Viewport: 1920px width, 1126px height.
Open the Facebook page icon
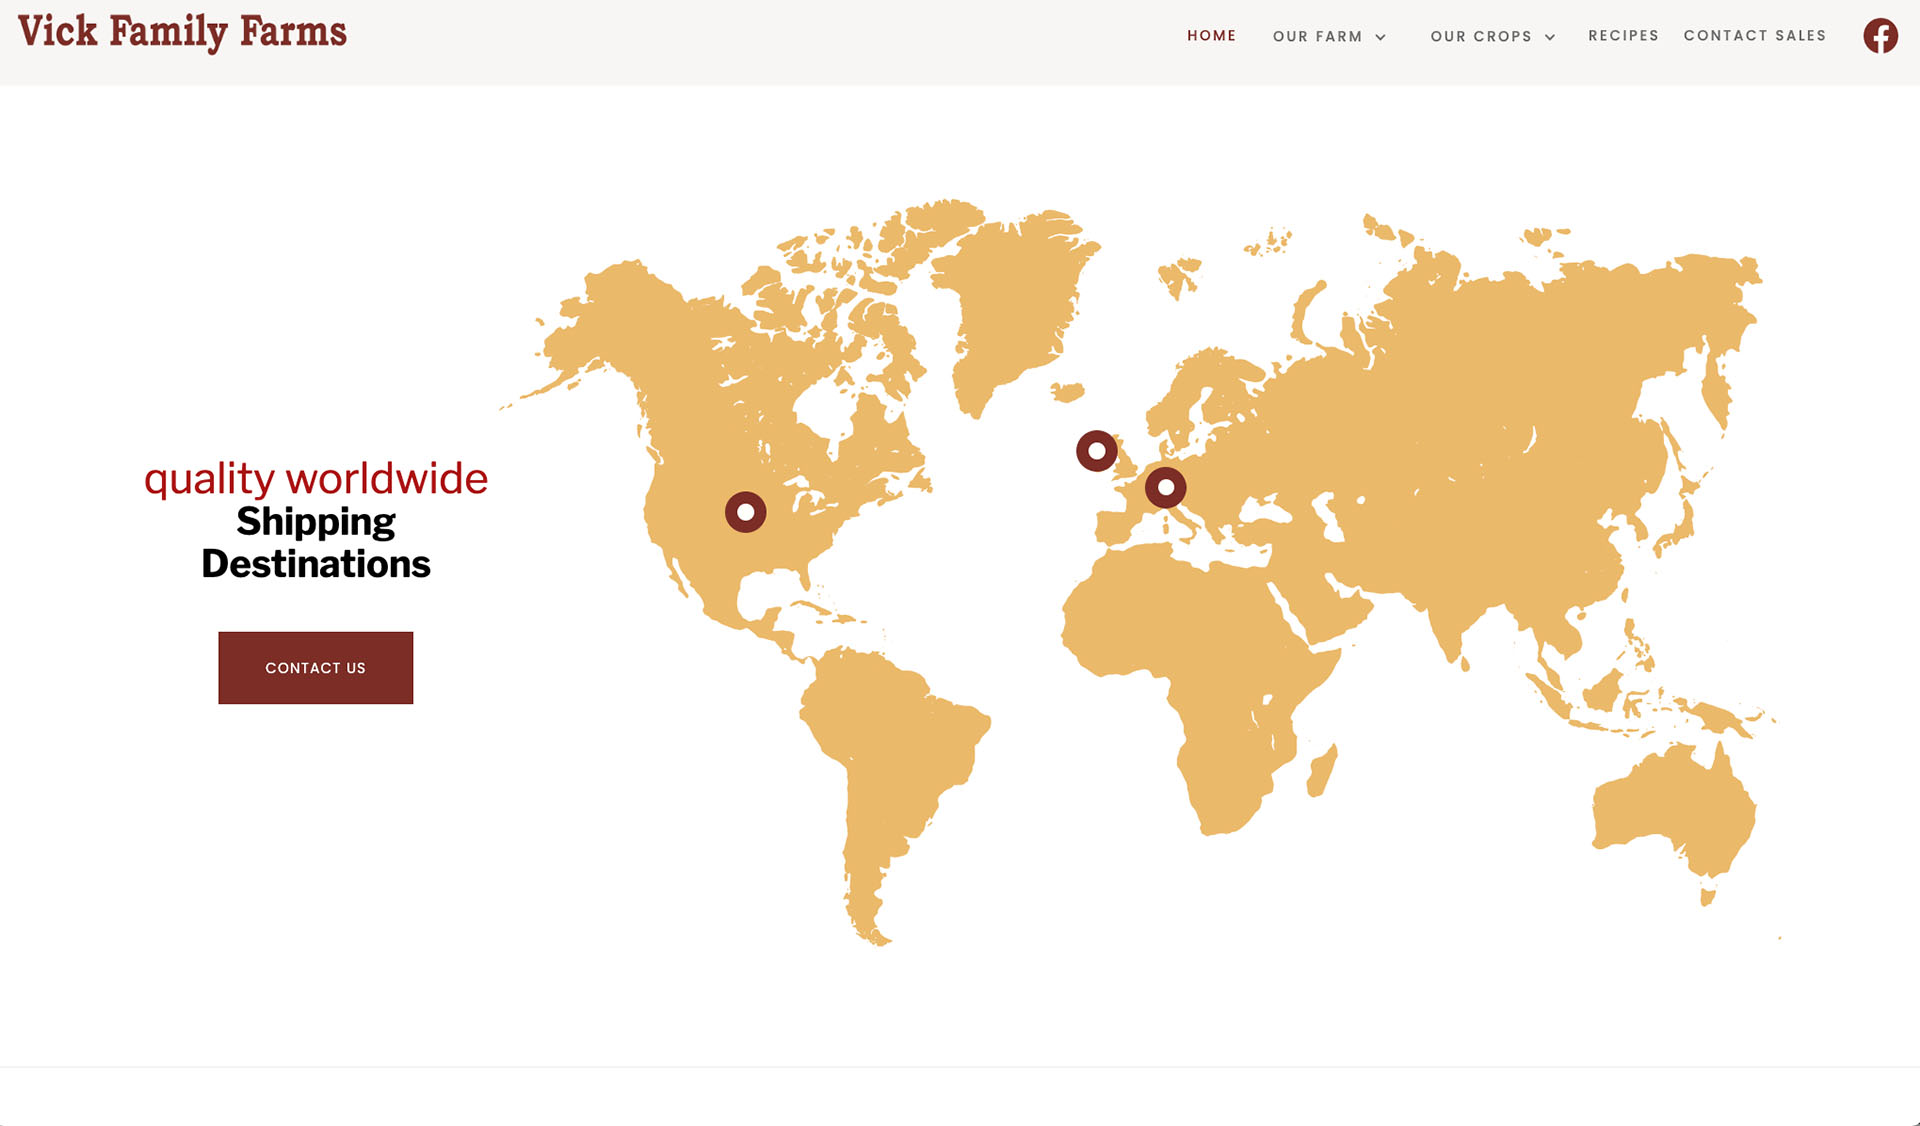point(1880,36)
